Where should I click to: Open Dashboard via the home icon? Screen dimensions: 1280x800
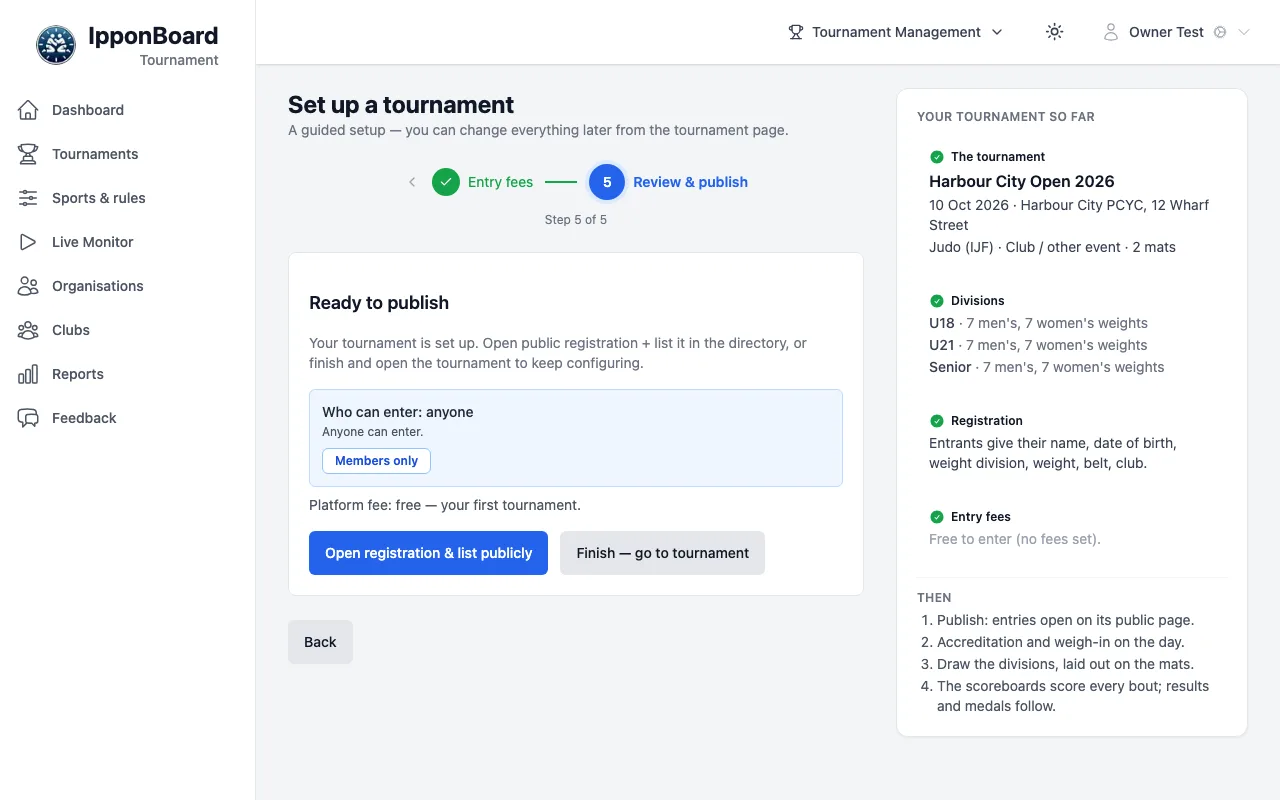(28, 110)
